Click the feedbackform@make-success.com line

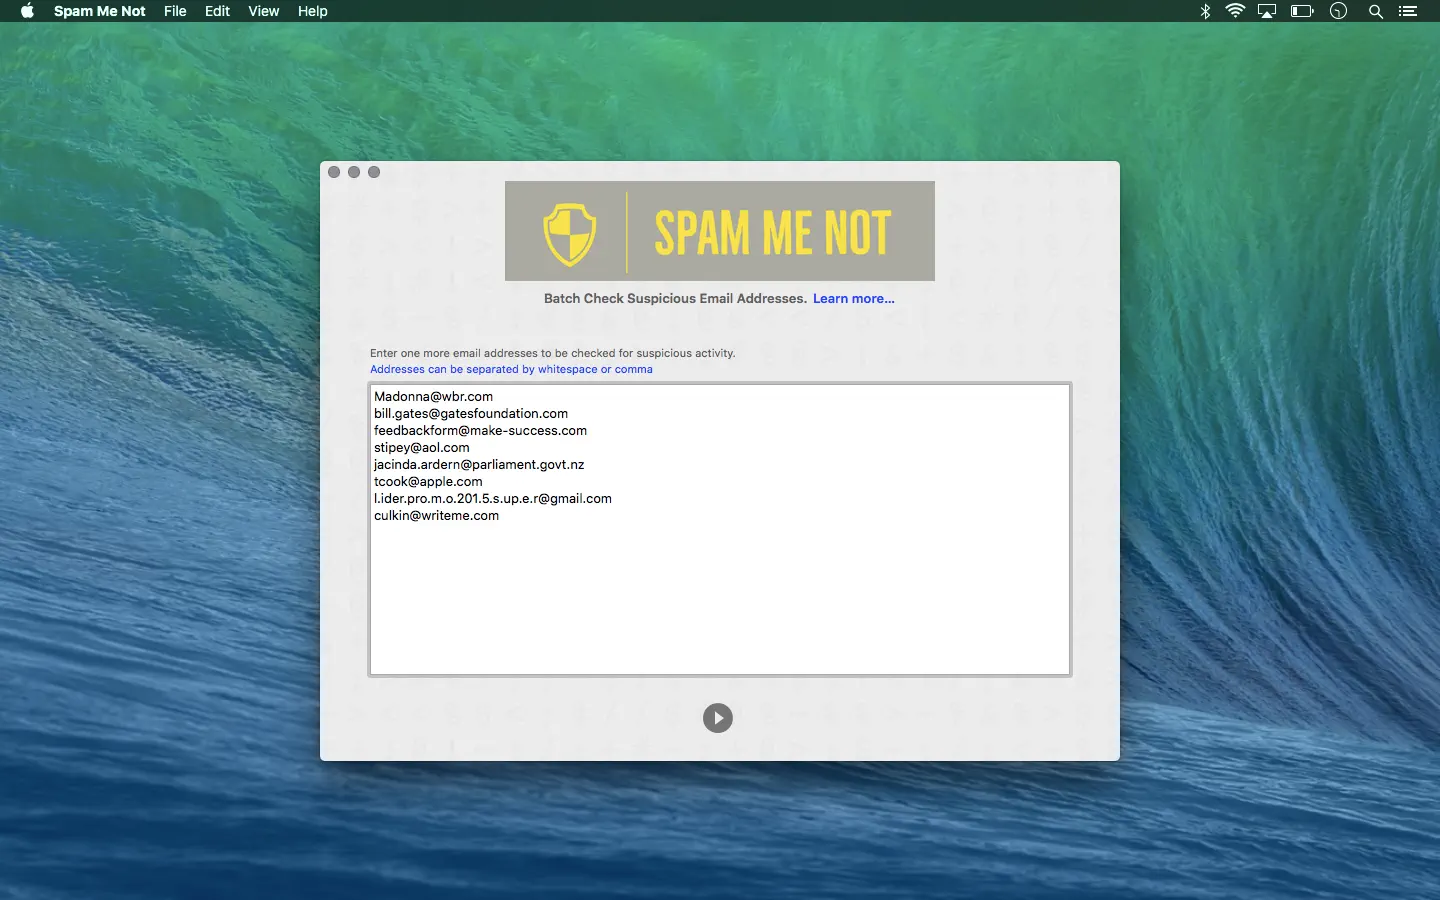480,430
